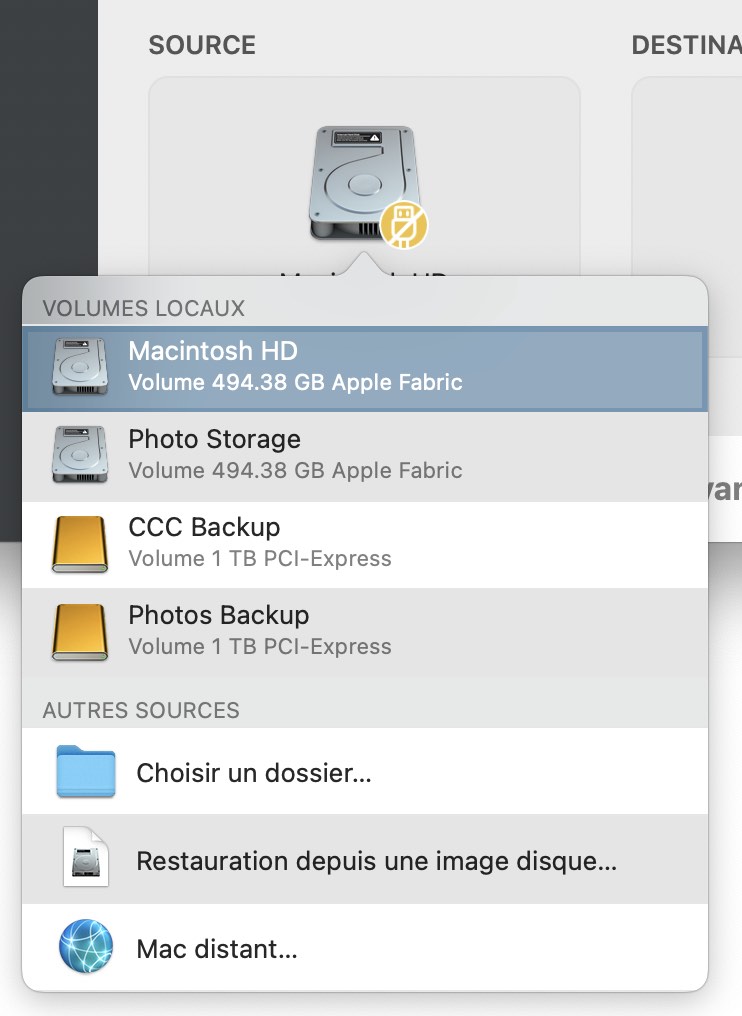This screenshot has width=742, height=1016.
Task: Click the blue folder icon
Action: coord(86,771)
